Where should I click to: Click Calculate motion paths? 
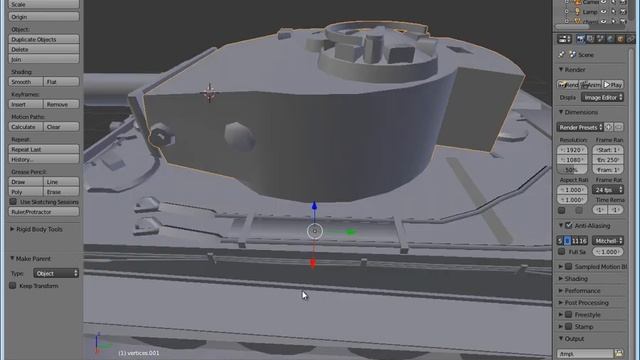(26, 127)
